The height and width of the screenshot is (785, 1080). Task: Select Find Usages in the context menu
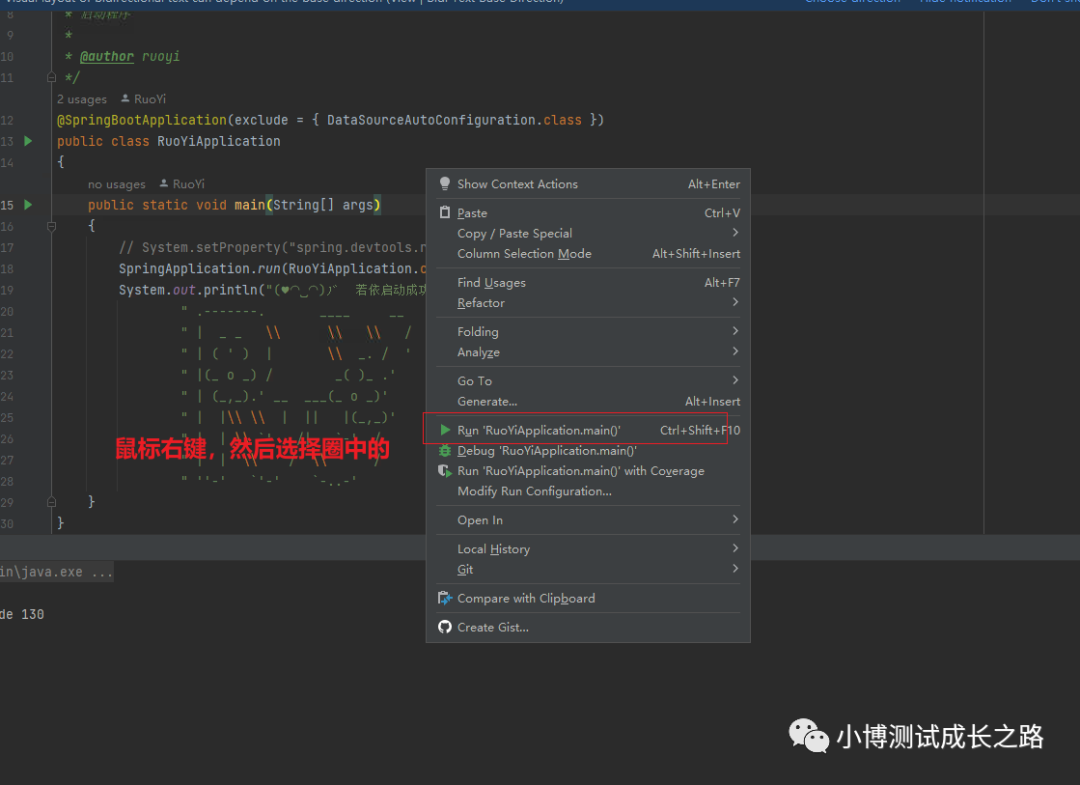(x=589, y=282)
